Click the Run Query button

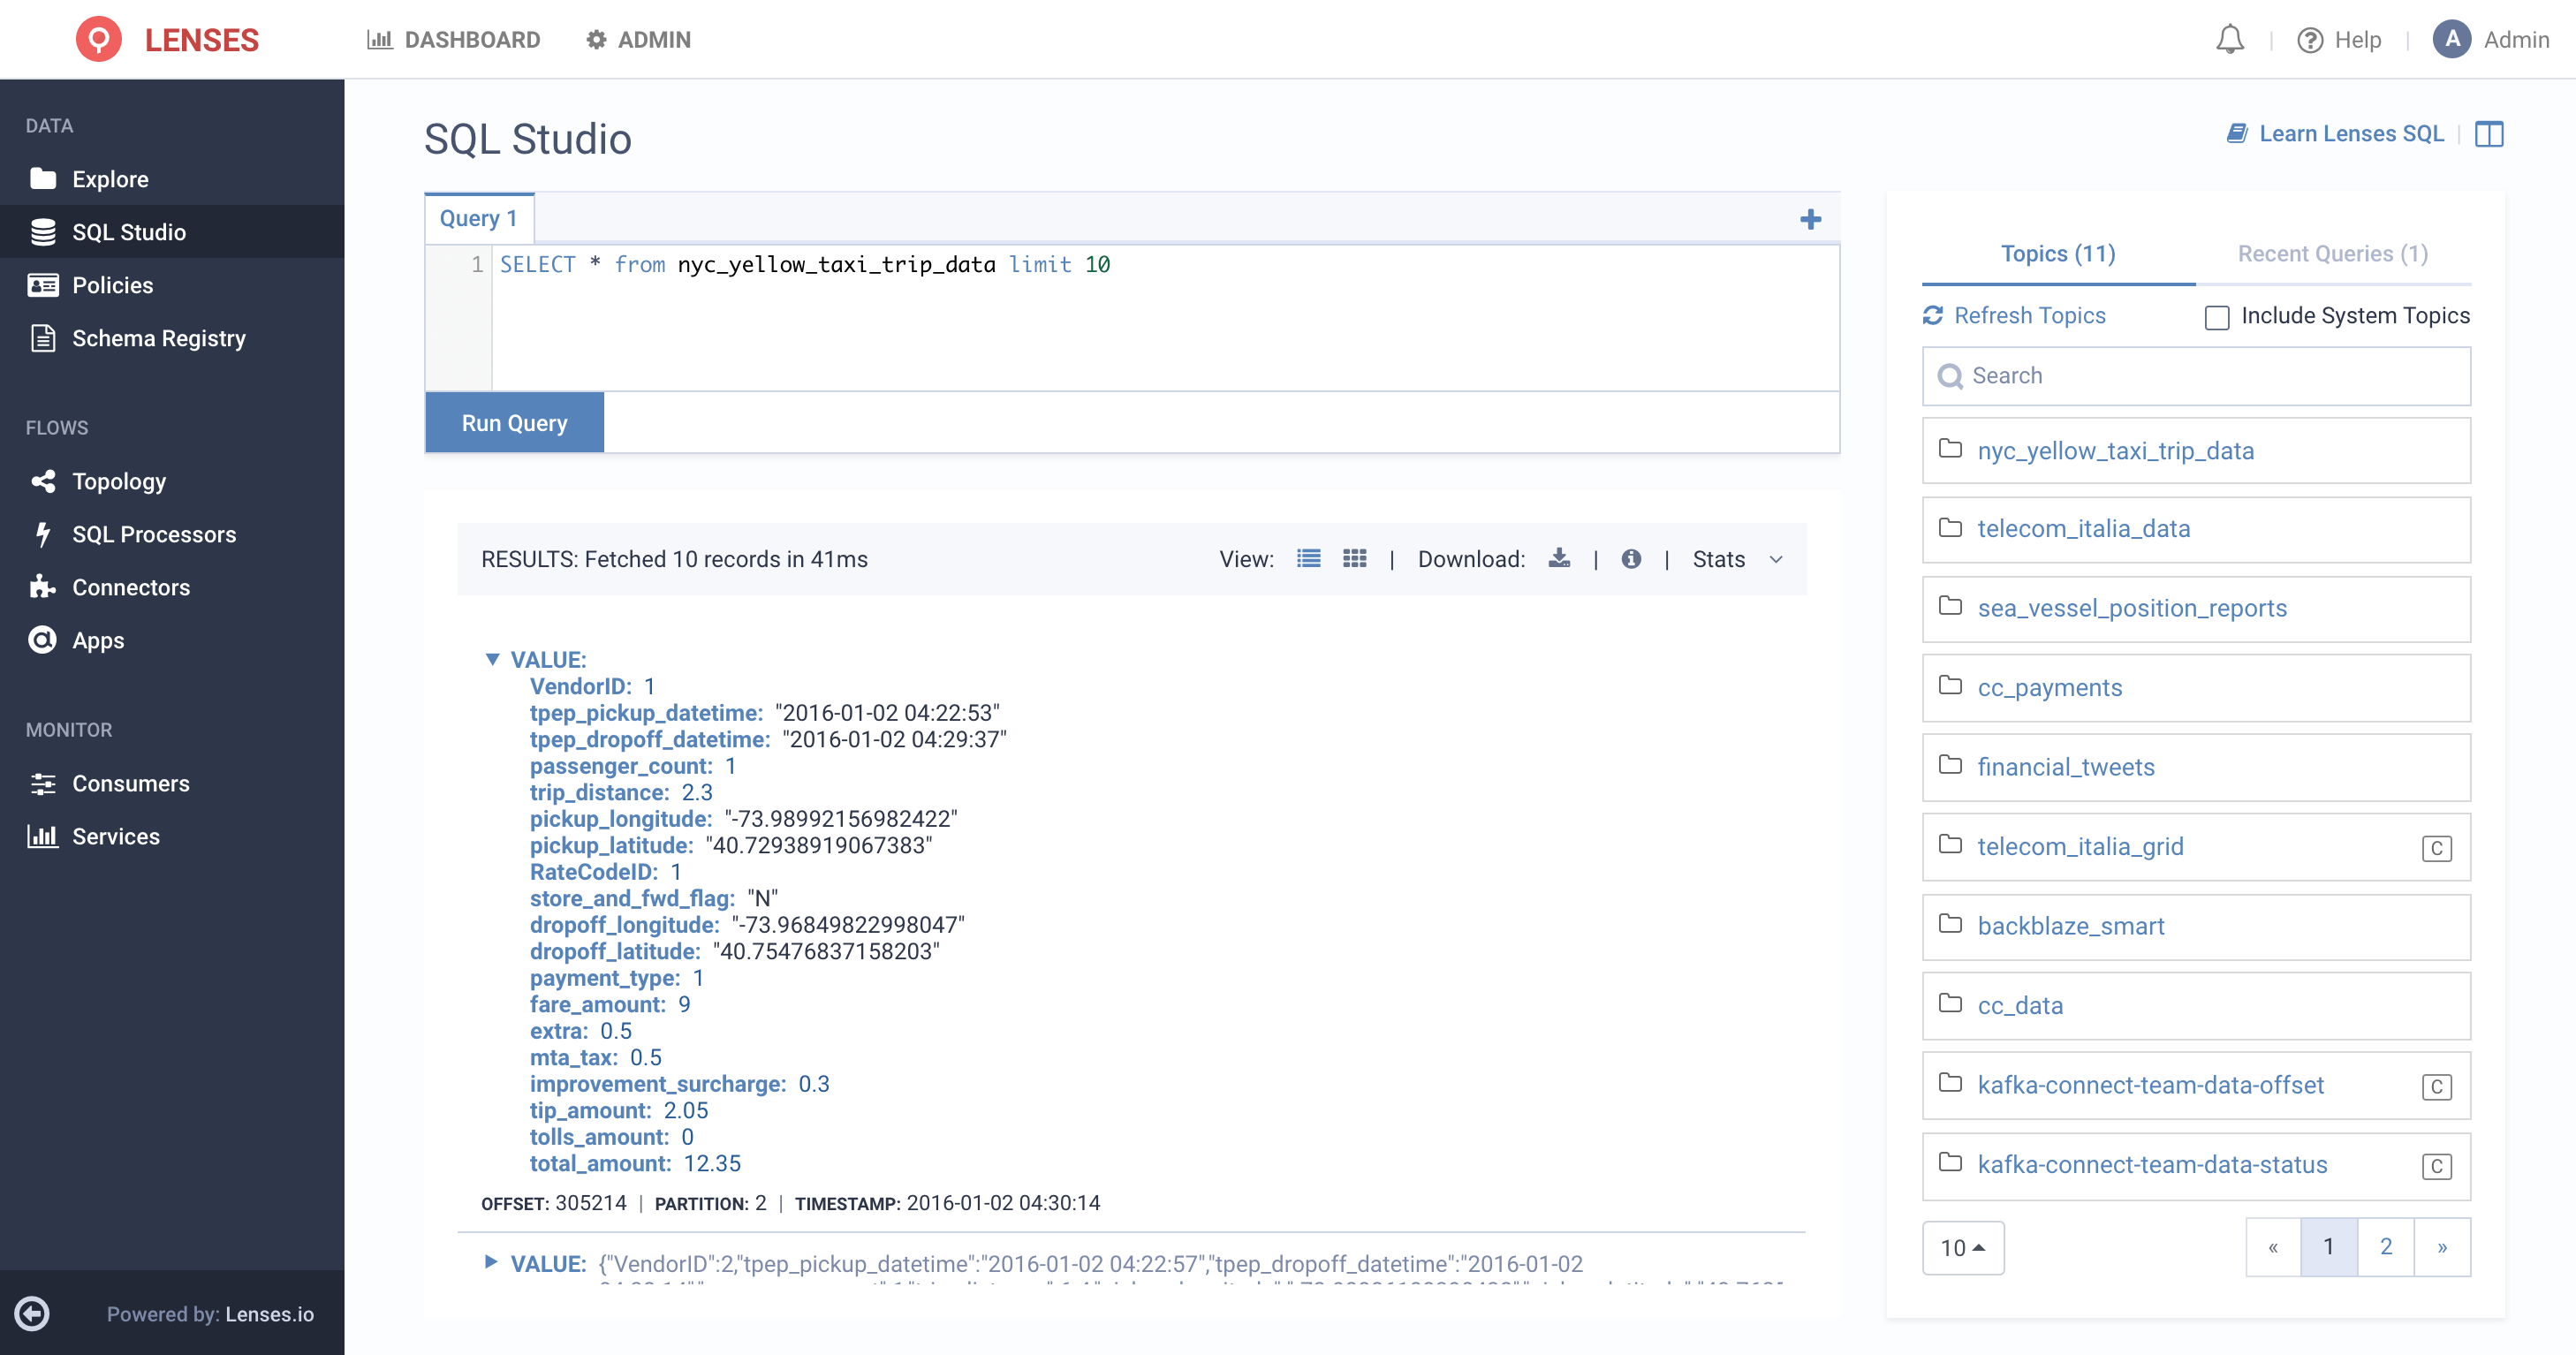click(x=514, y=423)
